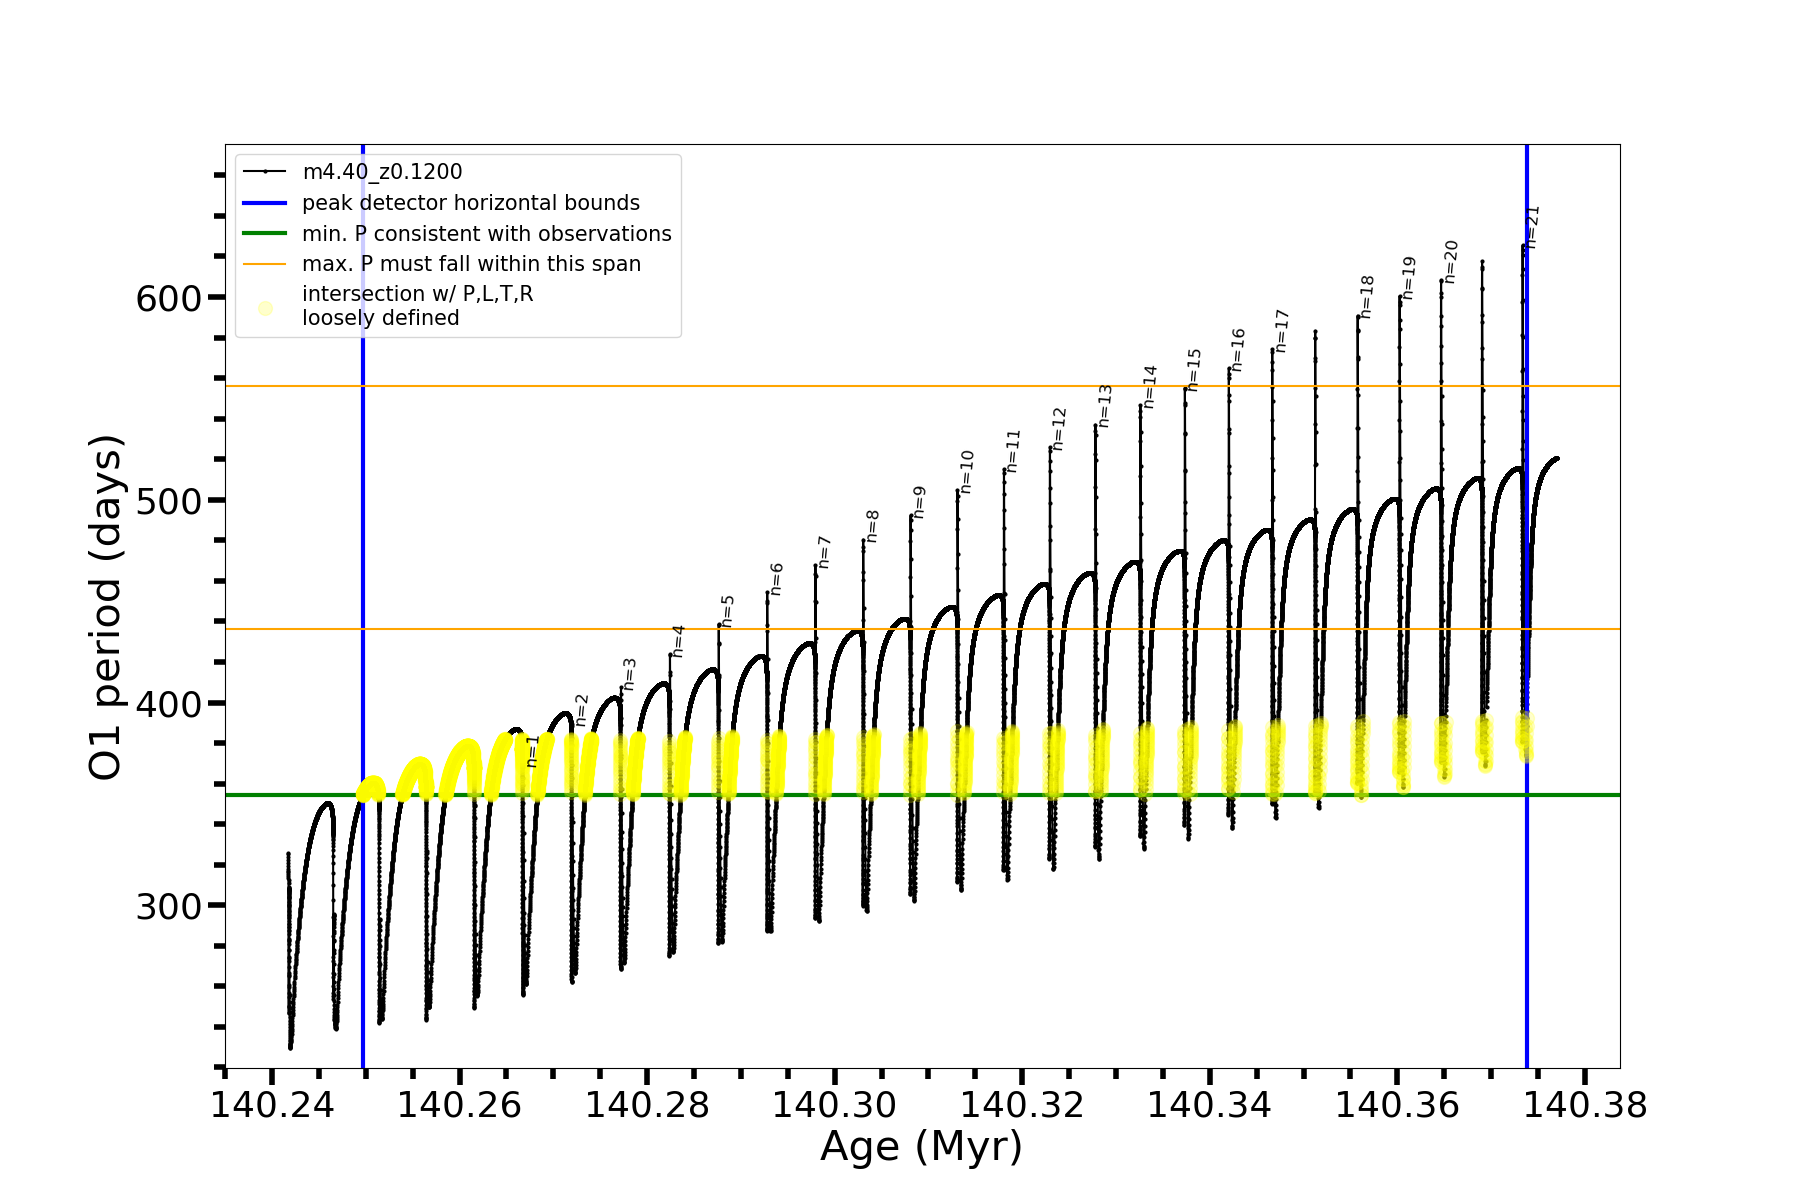Click the n=16 peak label

tap(1238, 350)
